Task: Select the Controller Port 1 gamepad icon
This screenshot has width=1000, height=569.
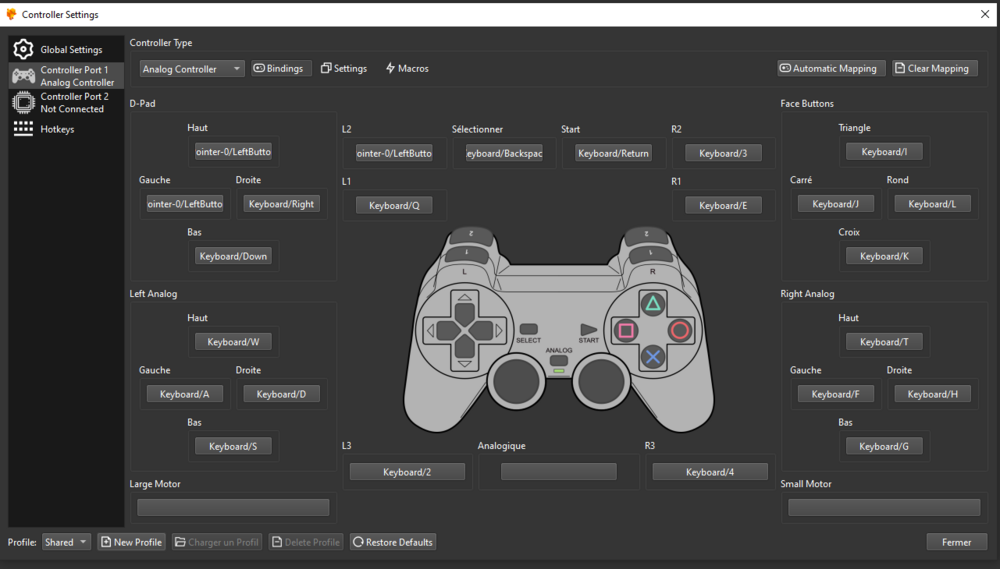Action: coord(23,76)
